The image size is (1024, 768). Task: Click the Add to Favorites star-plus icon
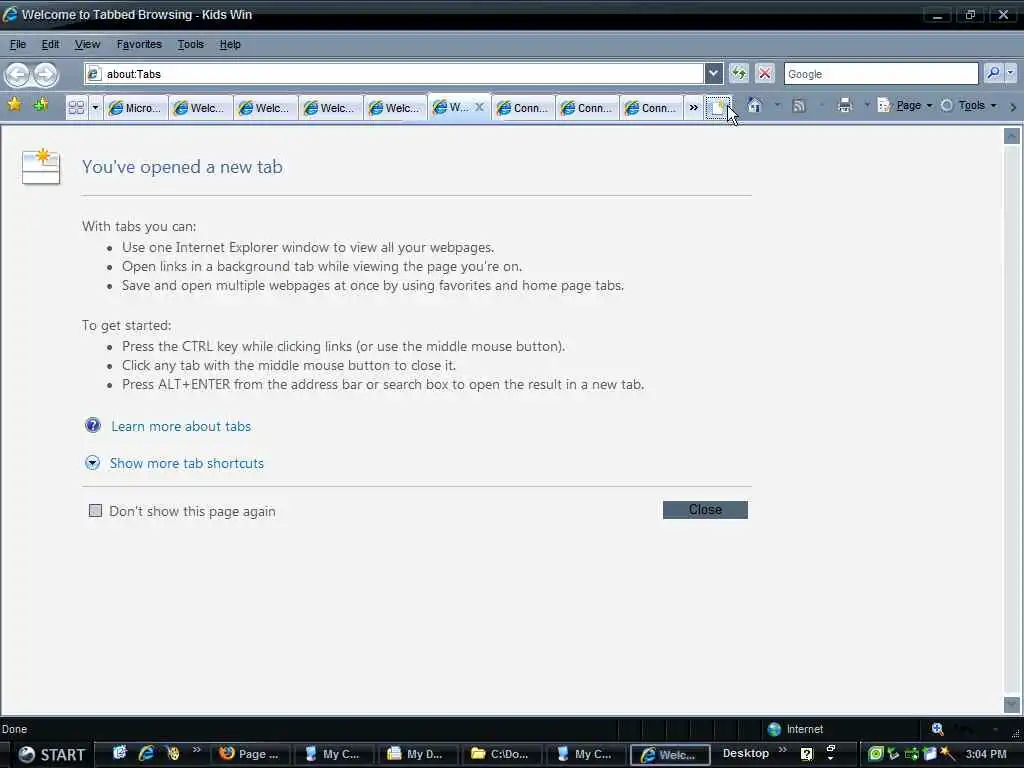(41, 104)
